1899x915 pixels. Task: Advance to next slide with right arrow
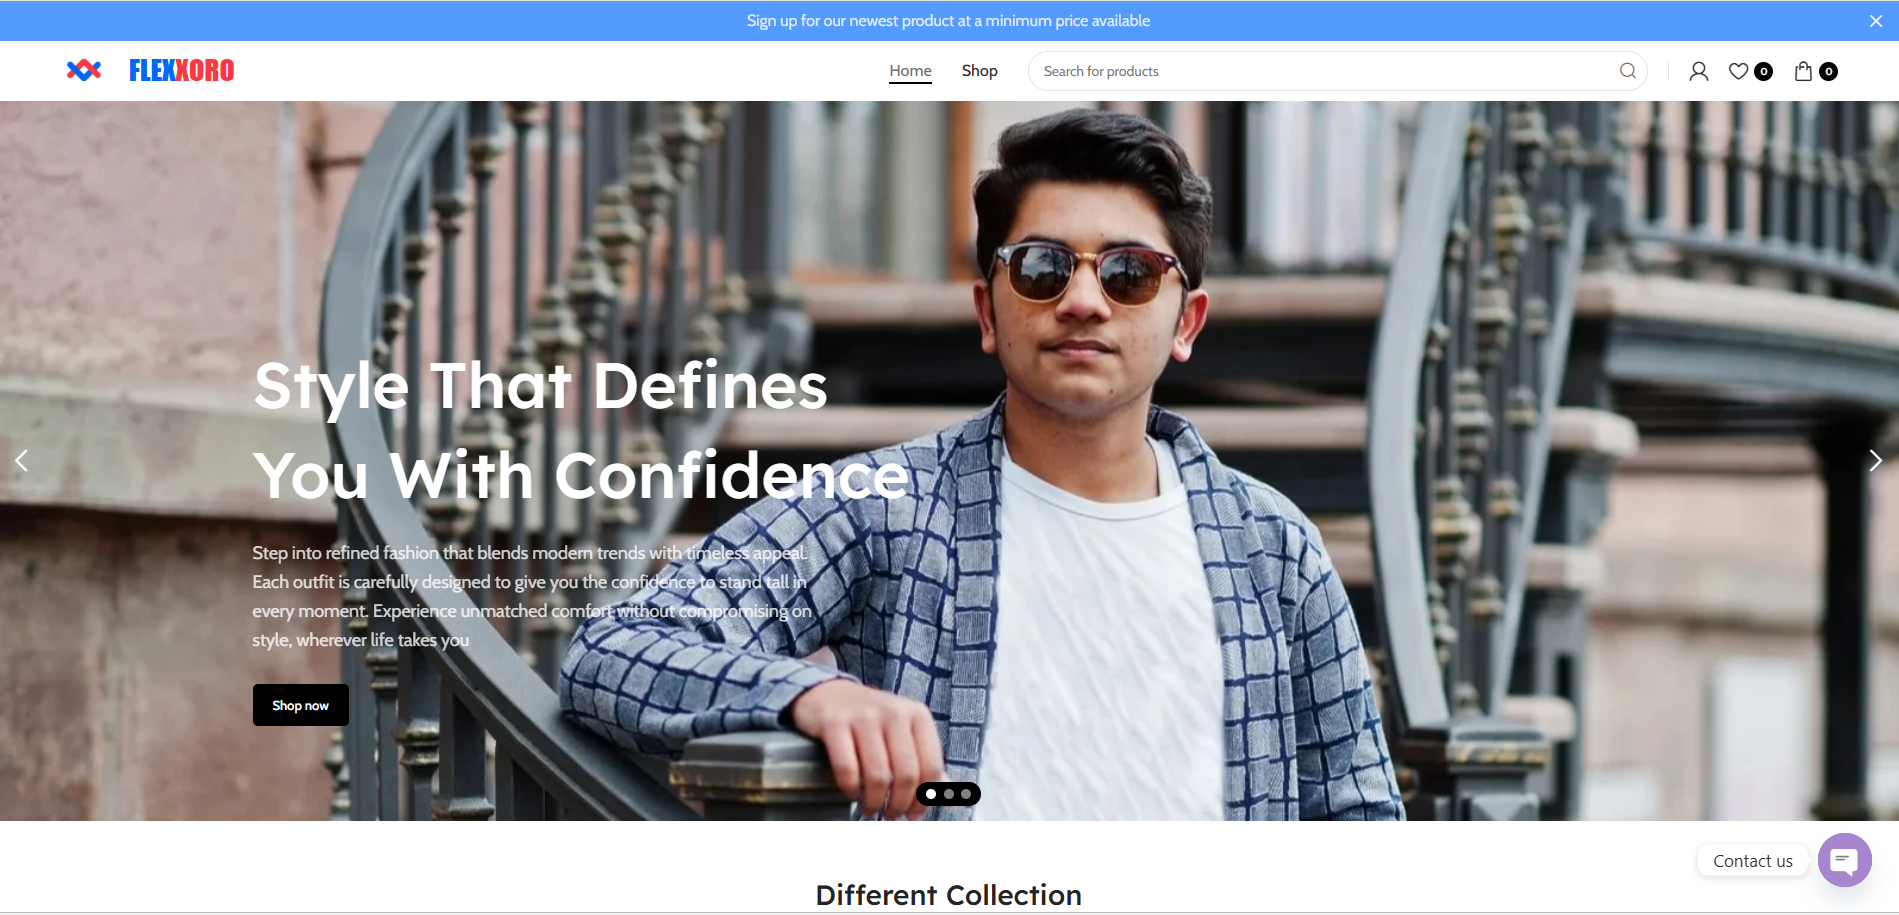[x=1875, y=460]
